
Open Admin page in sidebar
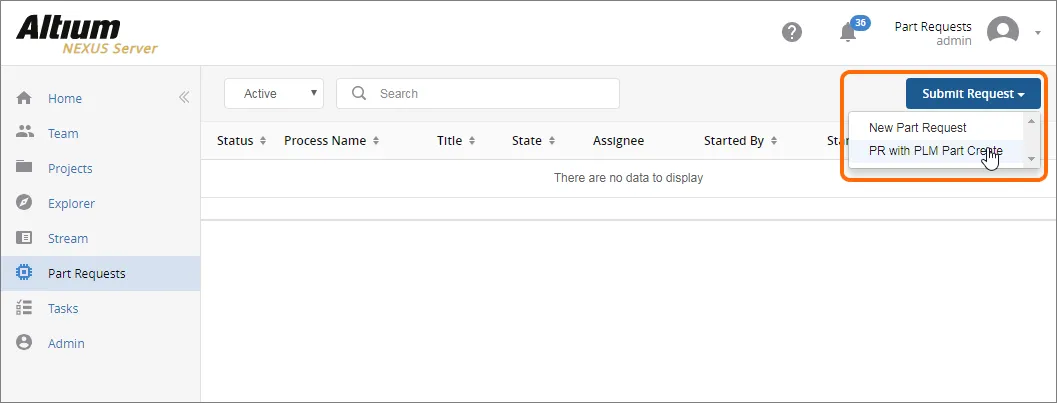click(66, 344)
